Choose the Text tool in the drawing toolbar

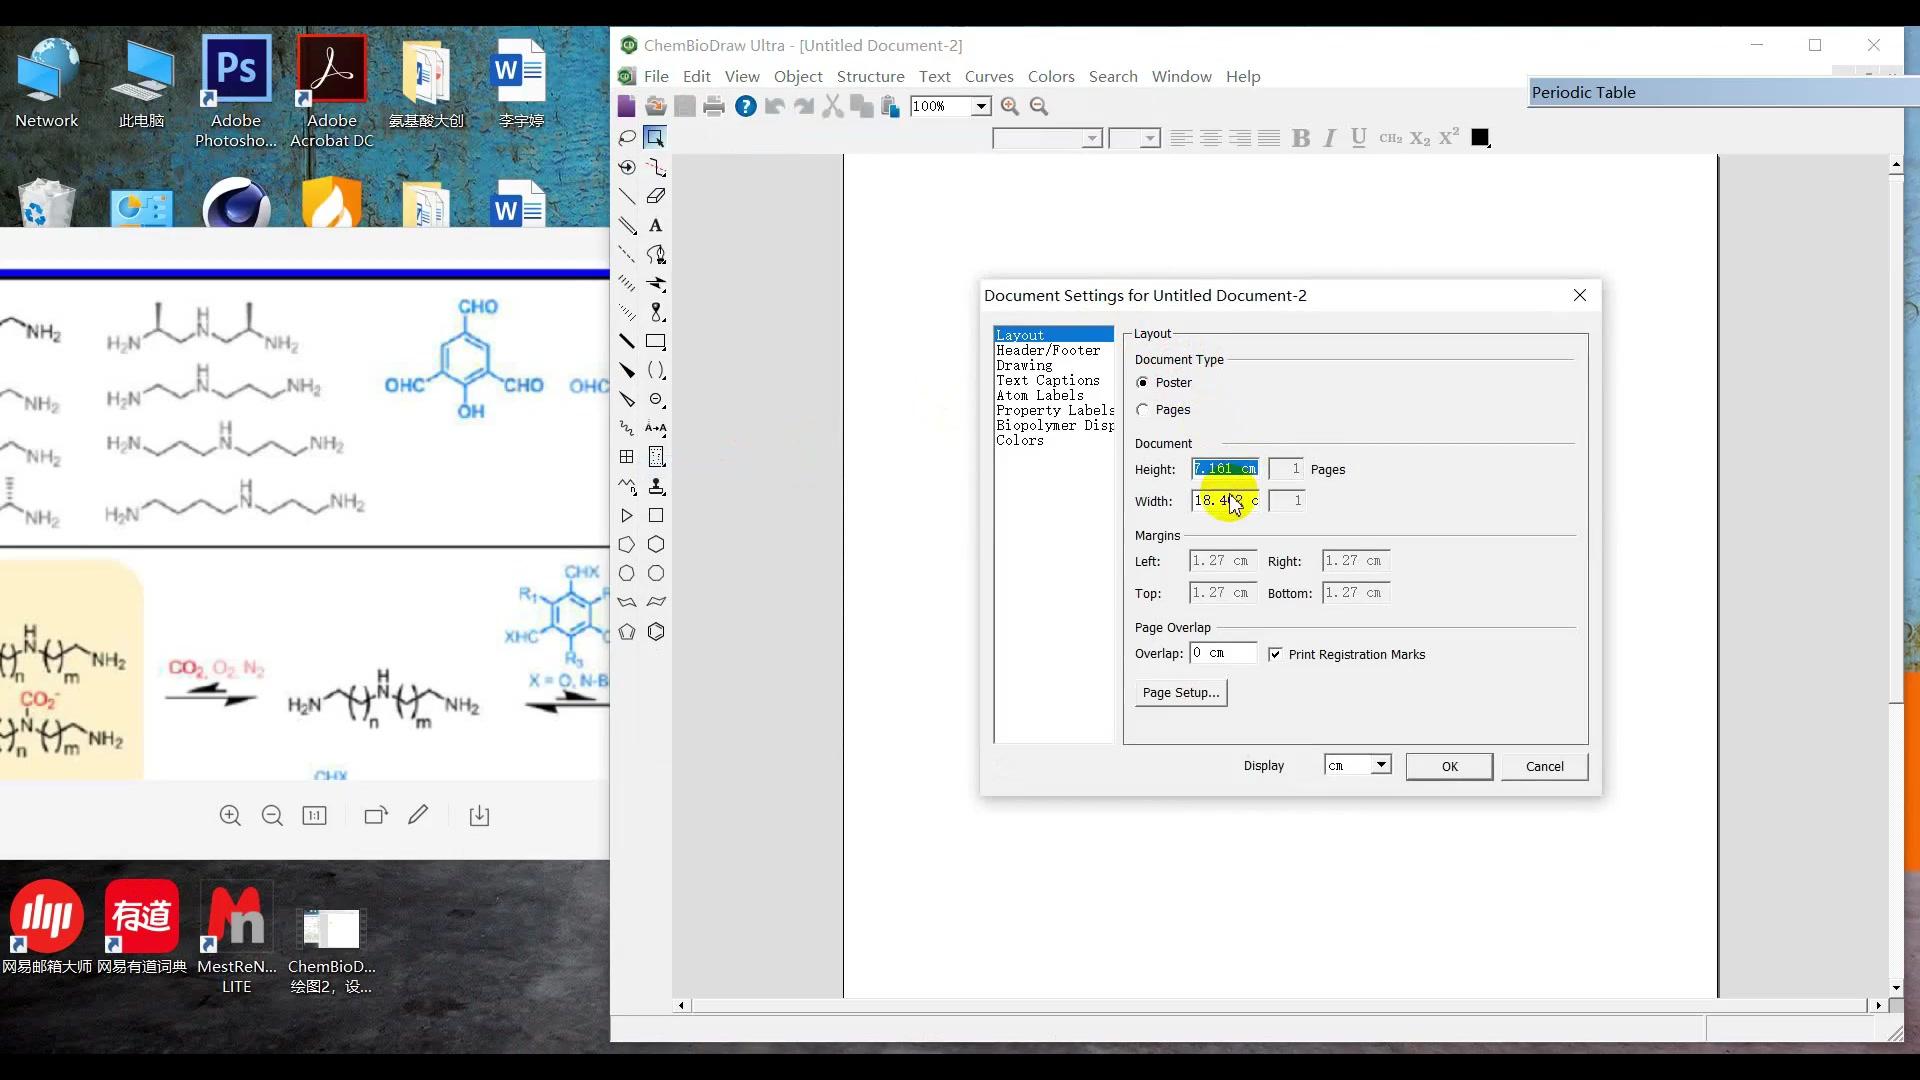point(655,227)
